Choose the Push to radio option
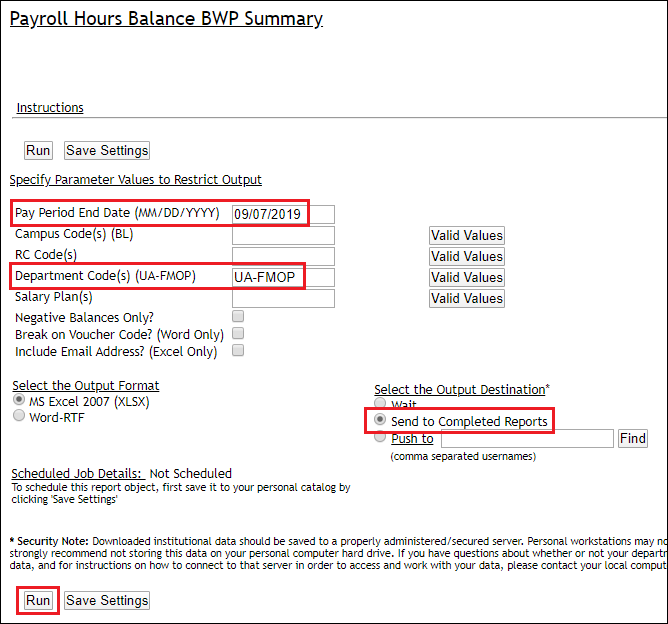Viewport: 668px width, 624px height. [x=380, y=438]
